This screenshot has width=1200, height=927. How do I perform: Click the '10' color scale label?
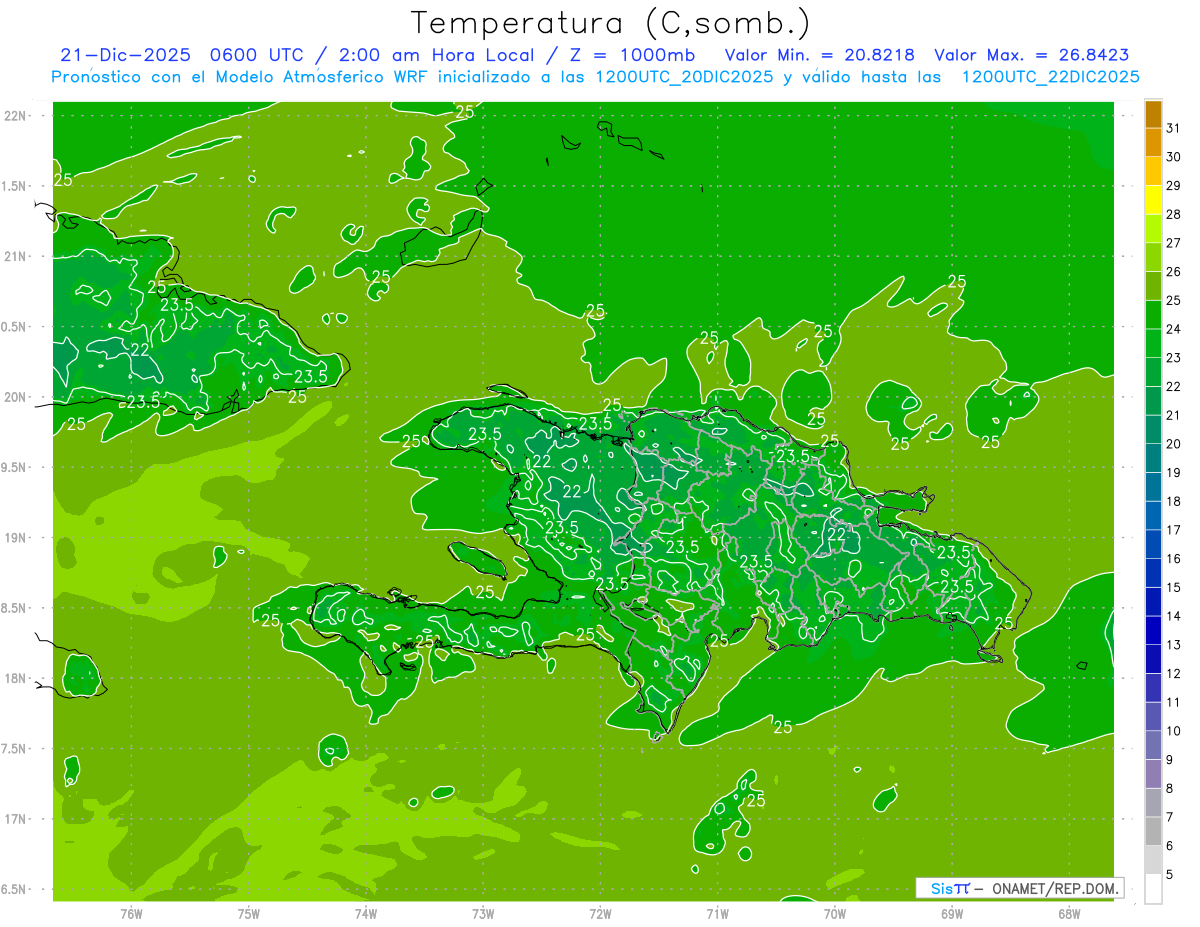tap(1174, 731)
